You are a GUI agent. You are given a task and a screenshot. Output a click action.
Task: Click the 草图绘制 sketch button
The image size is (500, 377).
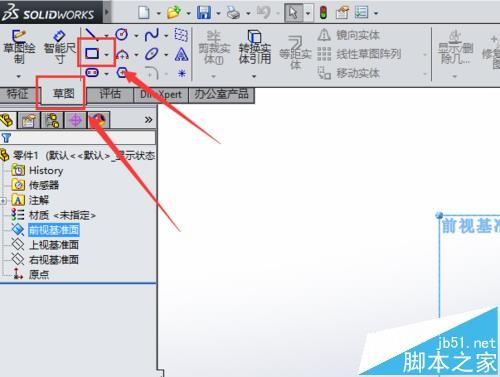[x=19, y=47]
